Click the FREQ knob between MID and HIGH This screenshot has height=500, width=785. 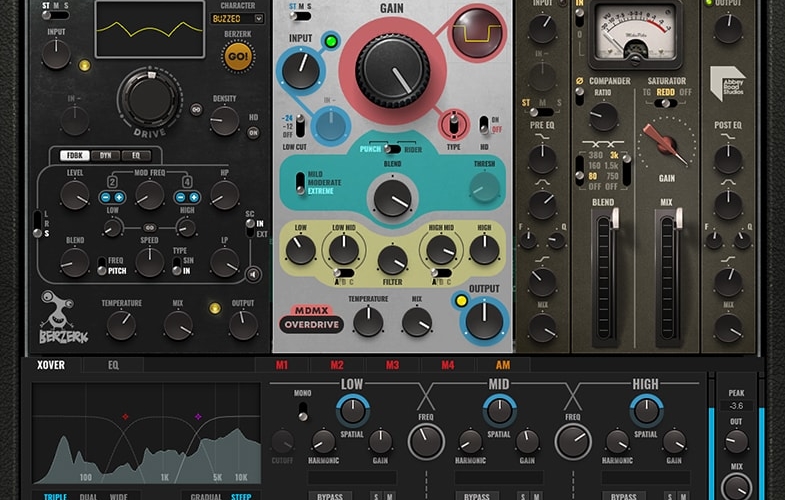573,441
